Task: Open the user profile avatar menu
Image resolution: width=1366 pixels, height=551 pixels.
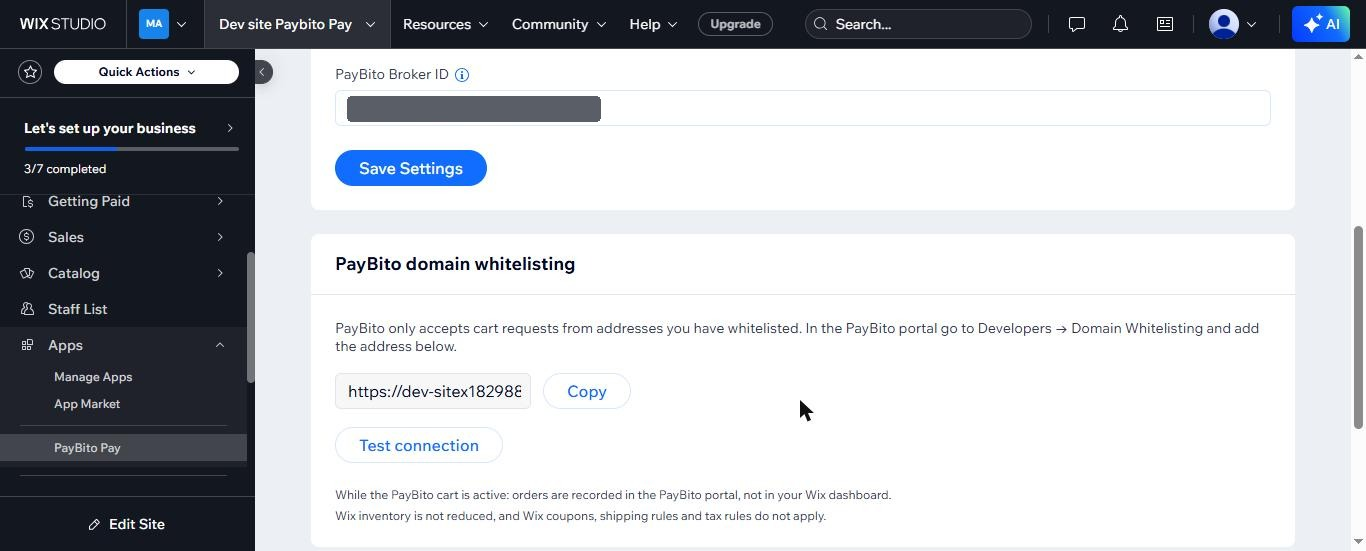Action: [1224, 24]
